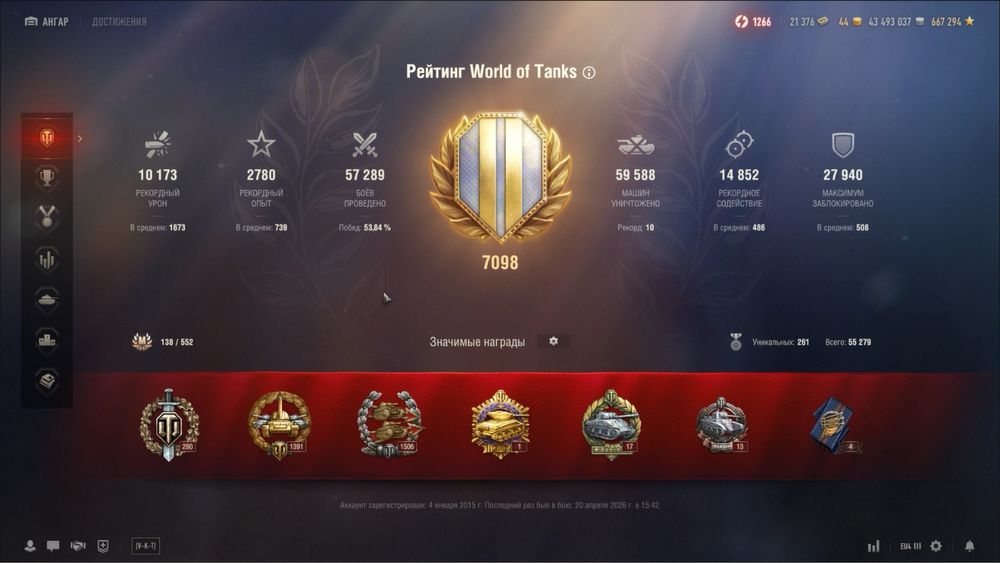Screen dimensions: 1000x563
Task: Open notifications bell in bottom bar
Action: (x=969, y=546)
